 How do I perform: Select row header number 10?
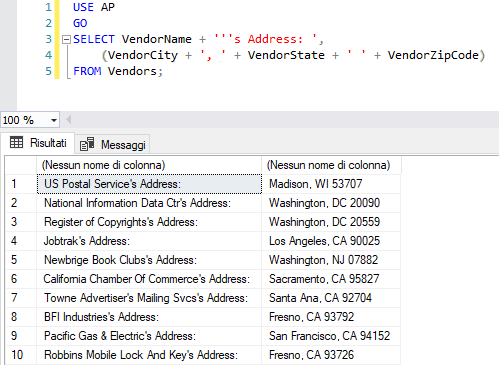(21, 355)
